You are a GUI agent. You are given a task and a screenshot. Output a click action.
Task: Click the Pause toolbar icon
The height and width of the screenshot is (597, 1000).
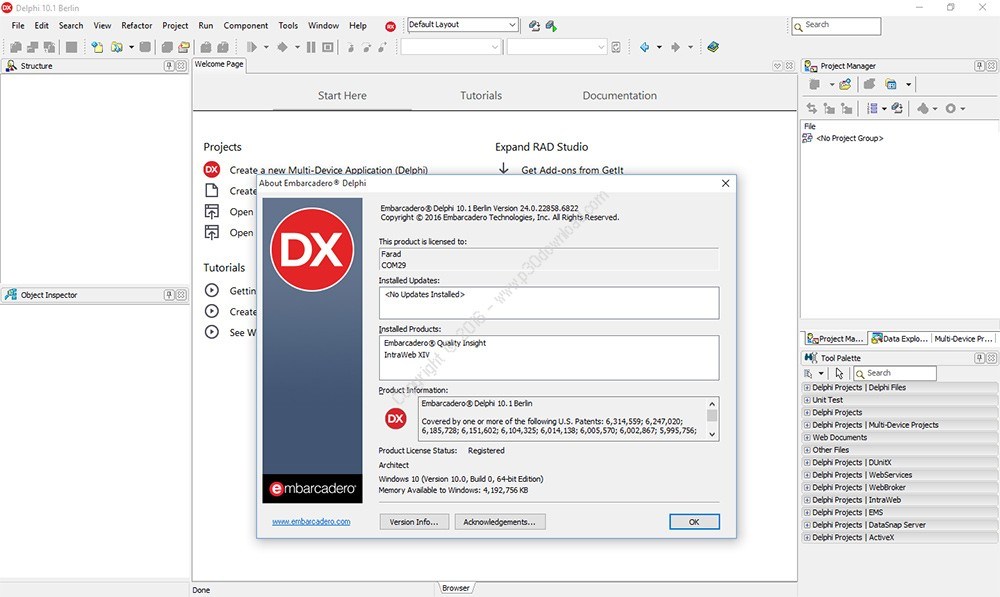[311, 47]
